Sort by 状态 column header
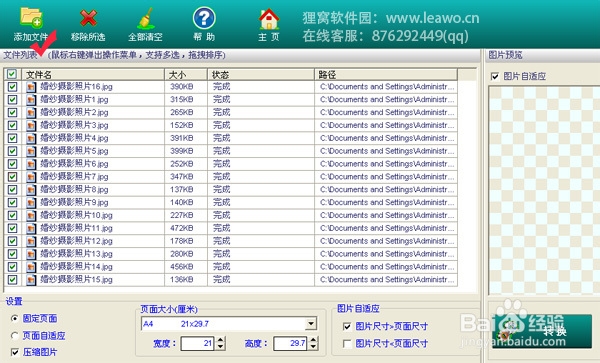The width and height of the screenshot is (600, 363). (261, 74)
